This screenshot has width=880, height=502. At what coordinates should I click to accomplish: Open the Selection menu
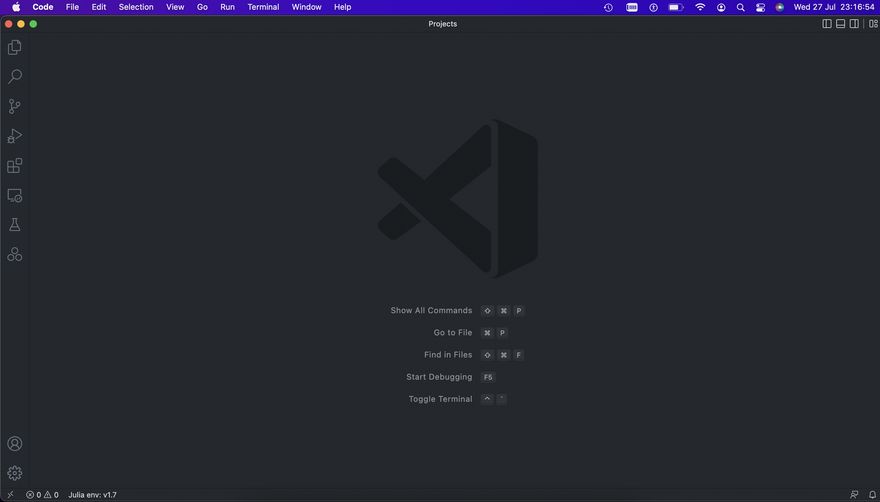136,7
